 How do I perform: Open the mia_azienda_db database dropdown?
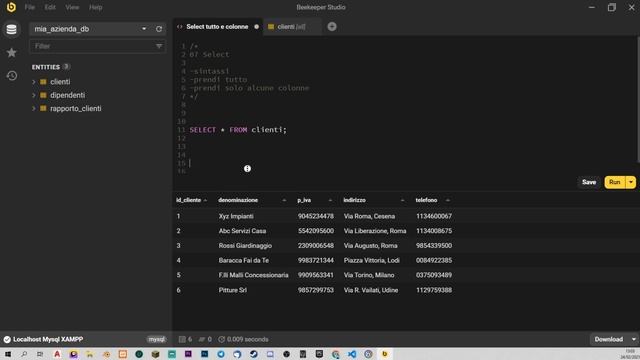[144, 29]
